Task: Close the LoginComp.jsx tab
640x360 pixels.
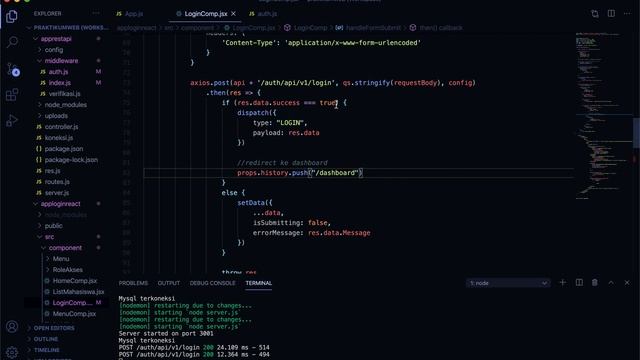Action: (233, 13)
